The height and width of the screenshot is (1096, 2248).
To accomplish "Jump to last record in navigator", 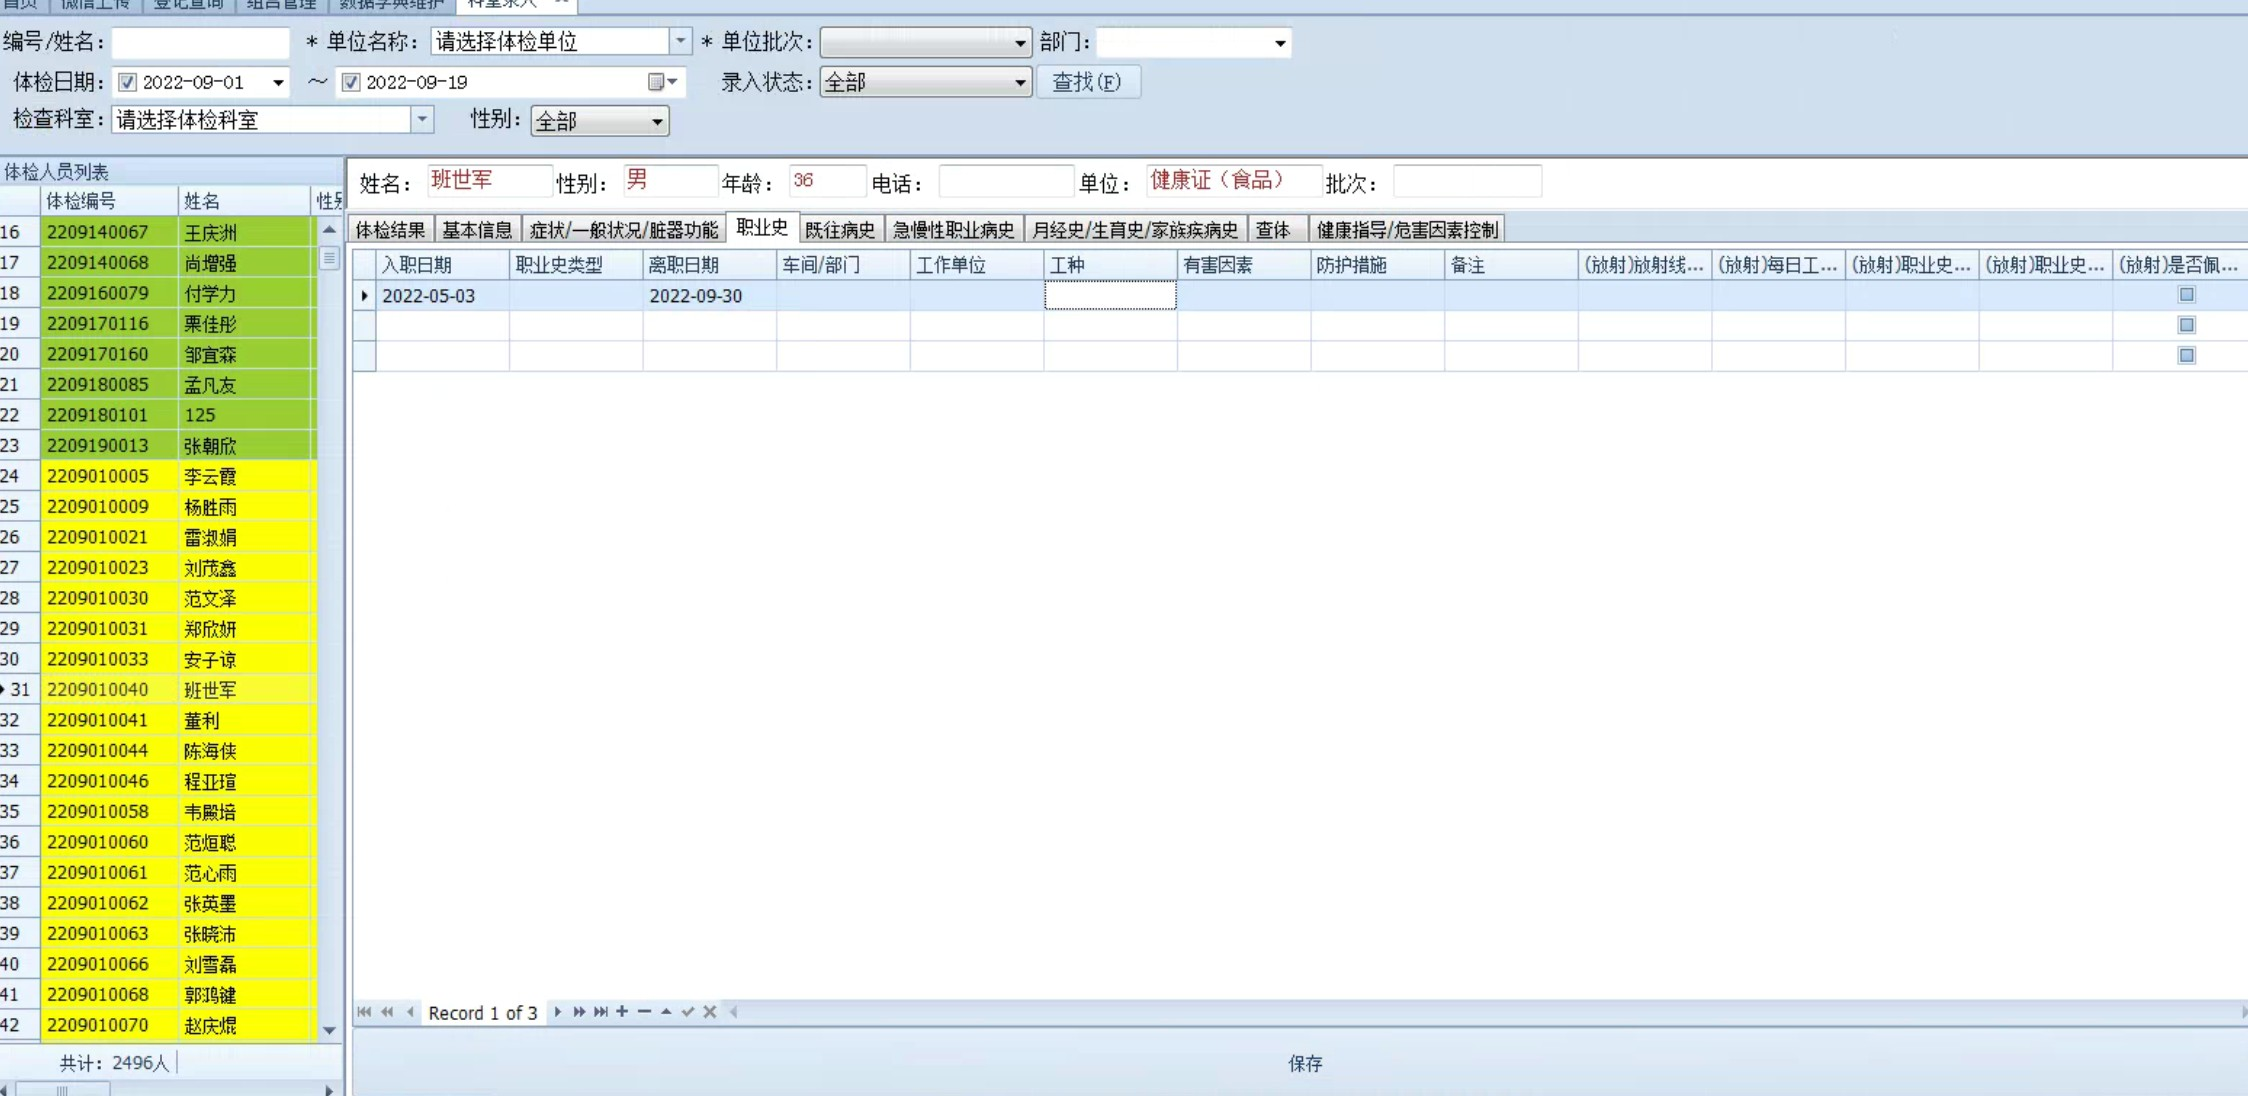I will 600,1012.
